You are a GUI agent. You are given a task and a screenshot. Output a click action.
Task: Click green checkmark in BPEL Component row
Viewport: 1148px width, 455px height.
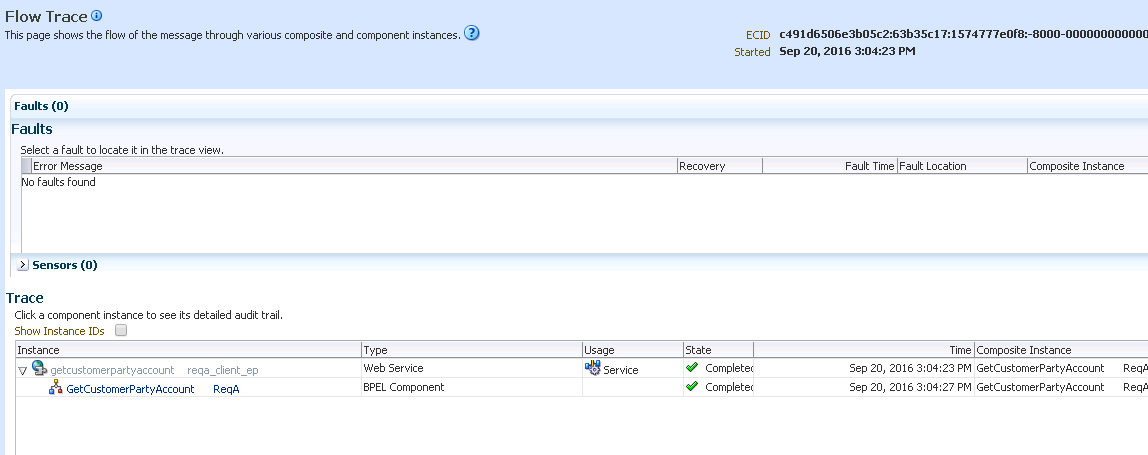click(x=692, y=386)
